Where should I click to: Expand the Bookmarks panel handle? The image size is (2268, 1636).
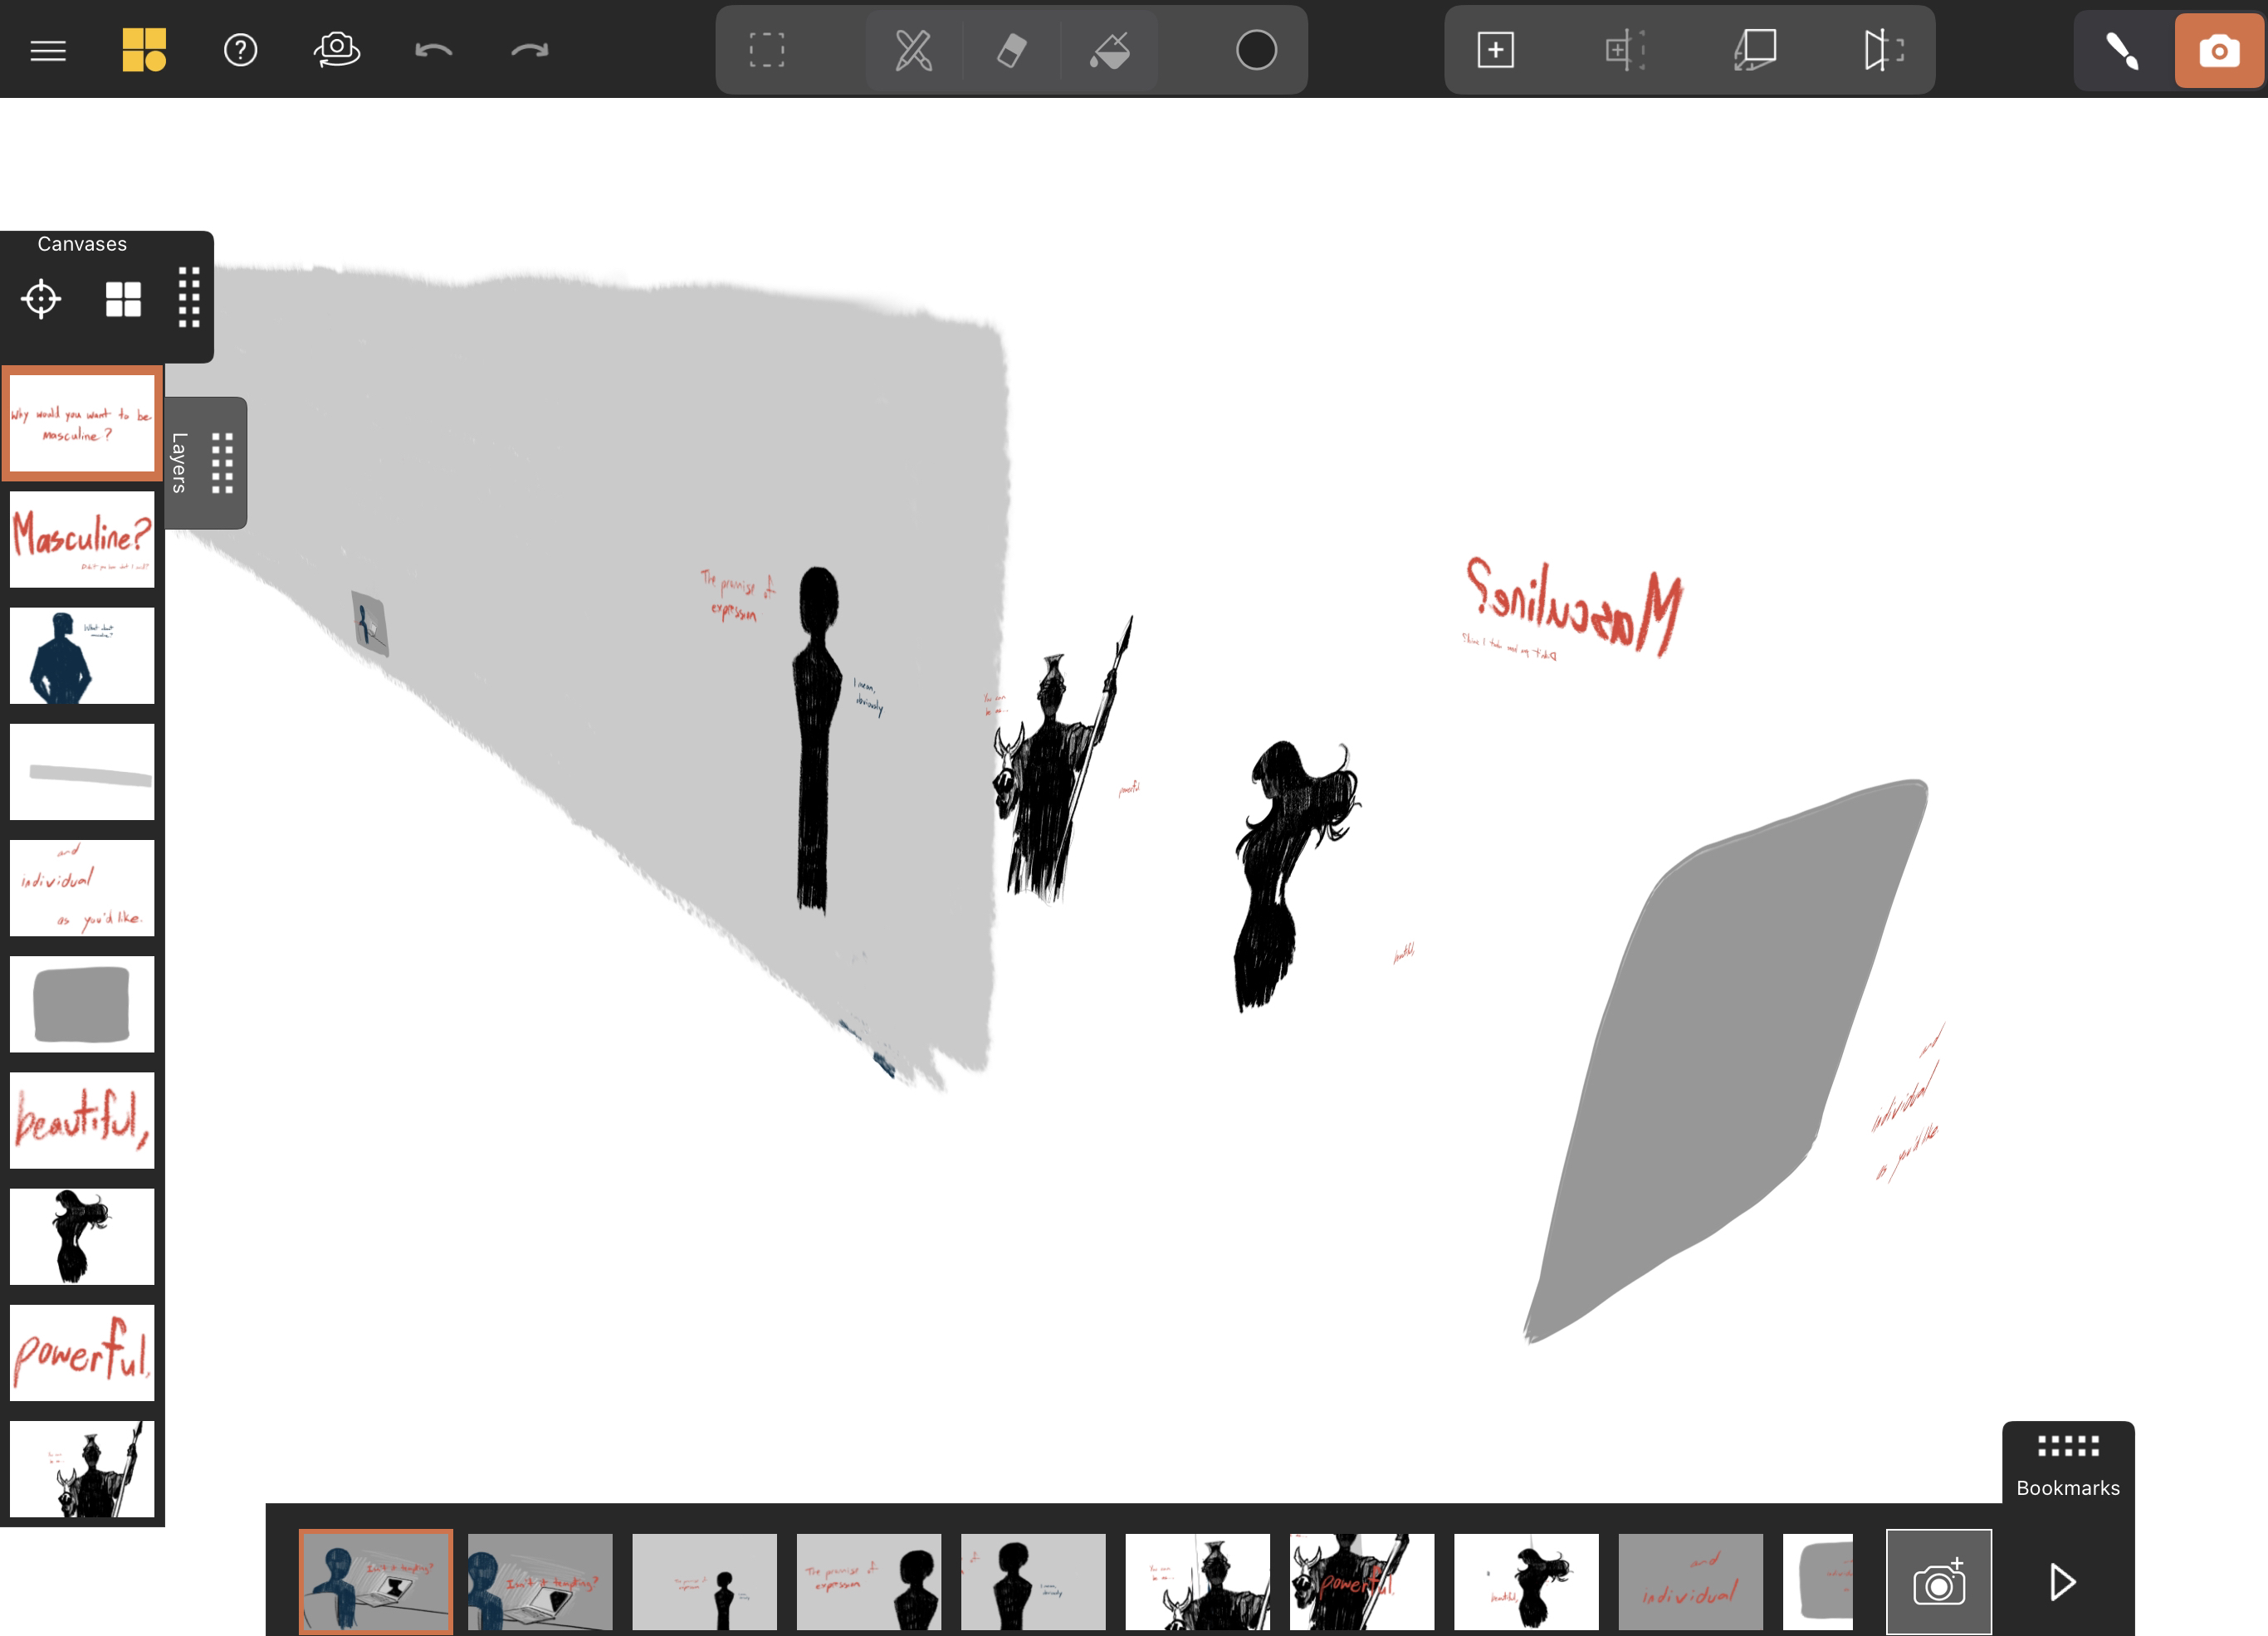pos(2067,1446)
